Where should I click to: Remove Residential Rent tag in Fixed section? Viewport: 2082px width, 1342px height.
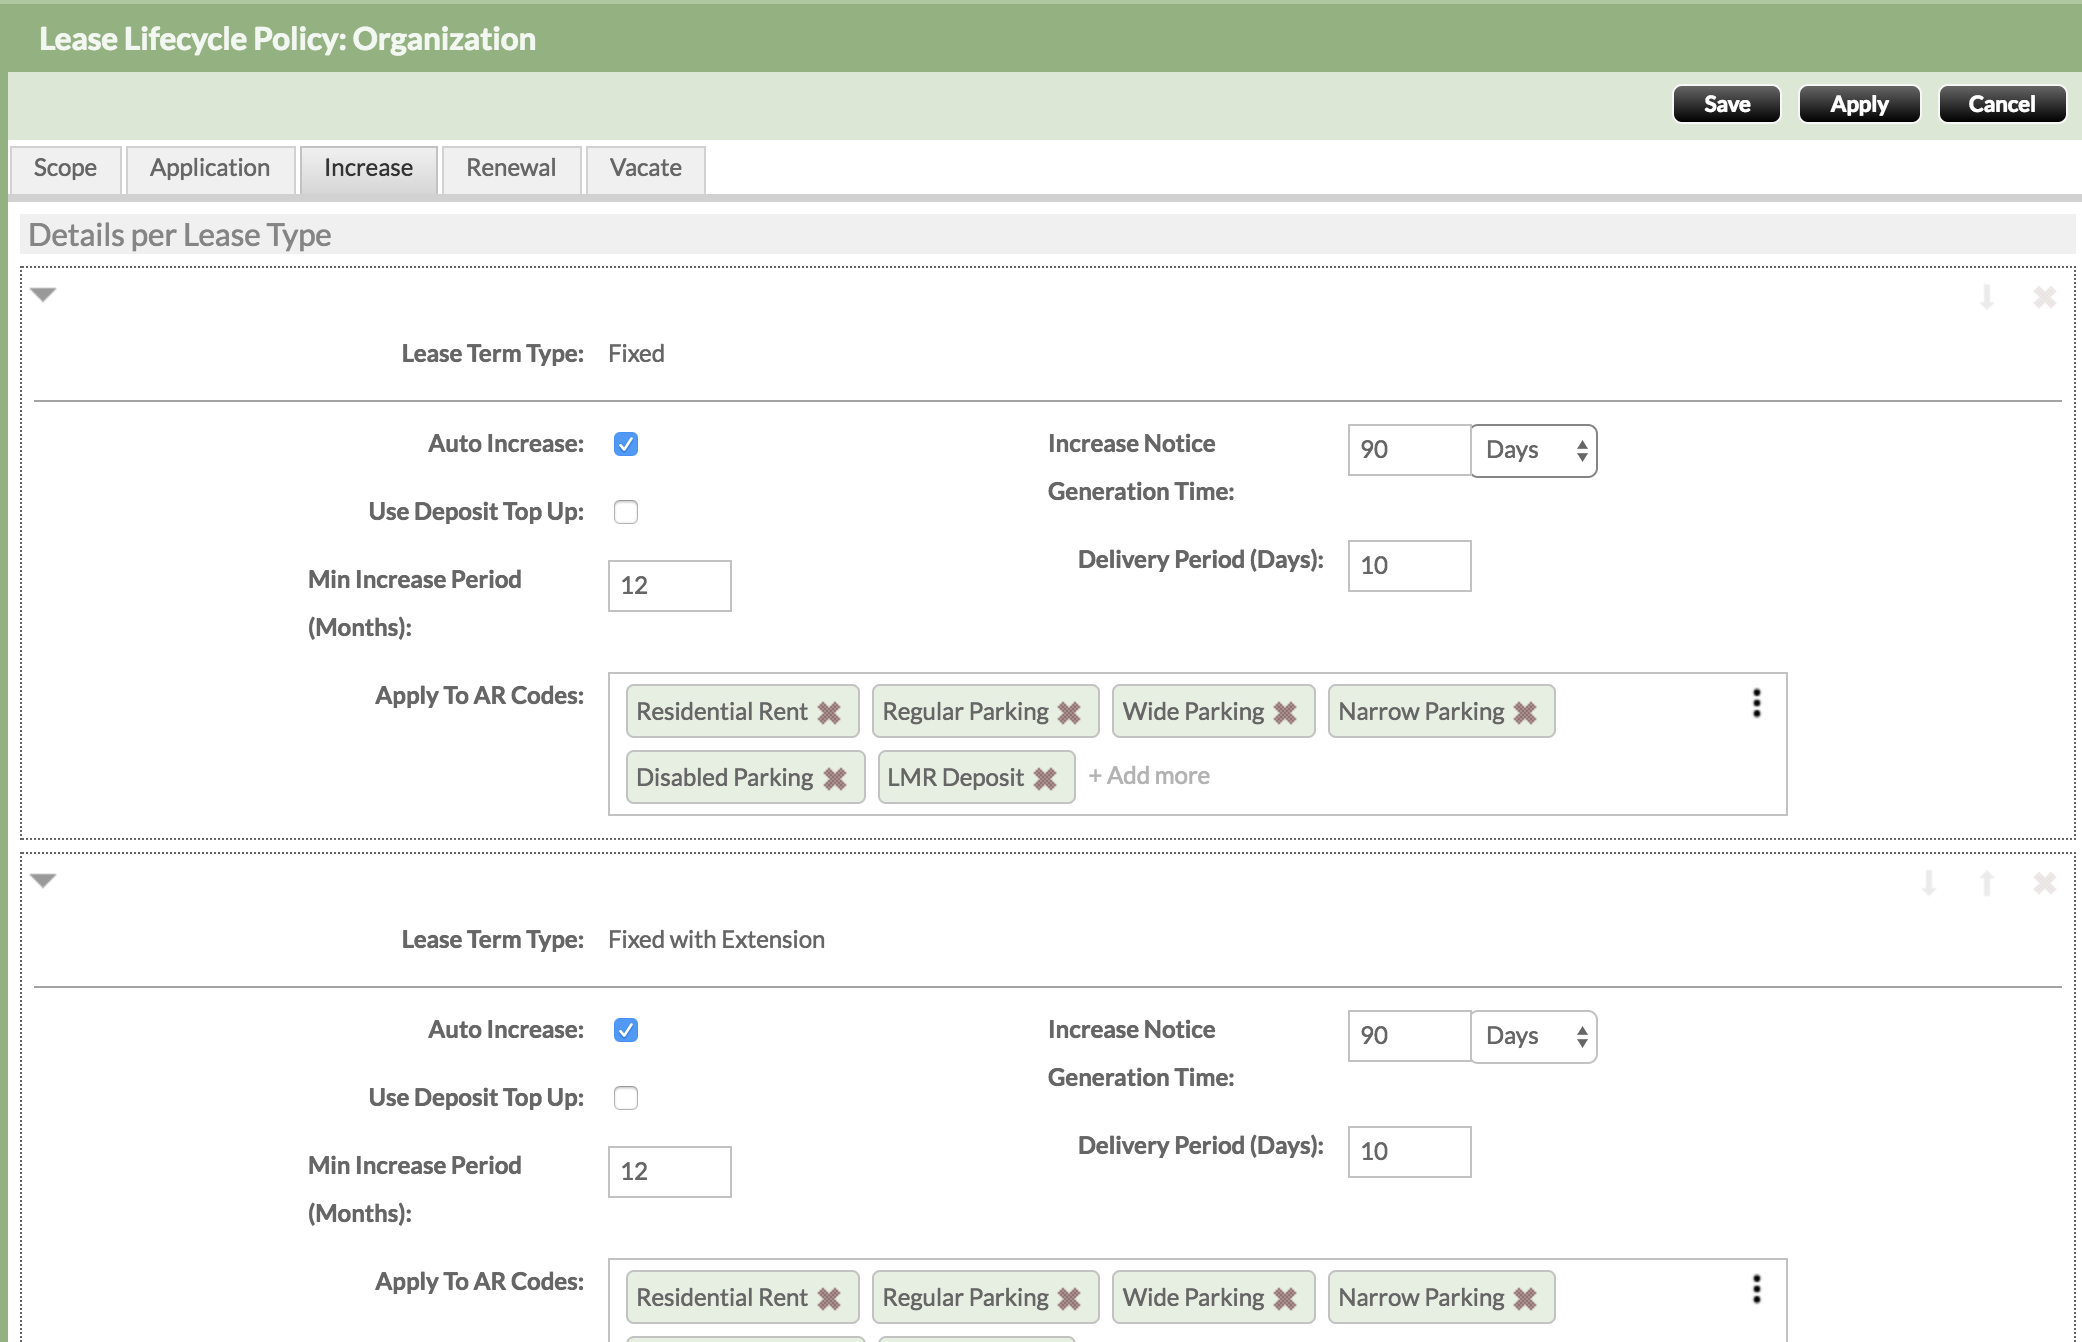[x=829, y=712]
